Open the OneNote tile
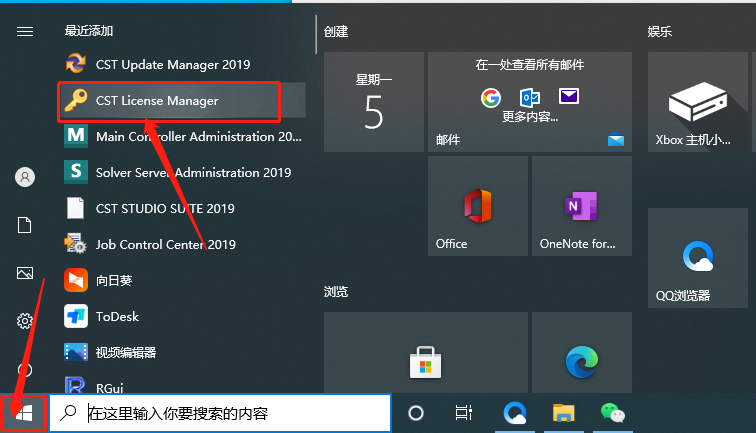The width and height of the screenshot is (756, 433). click(x=582, y=206)
